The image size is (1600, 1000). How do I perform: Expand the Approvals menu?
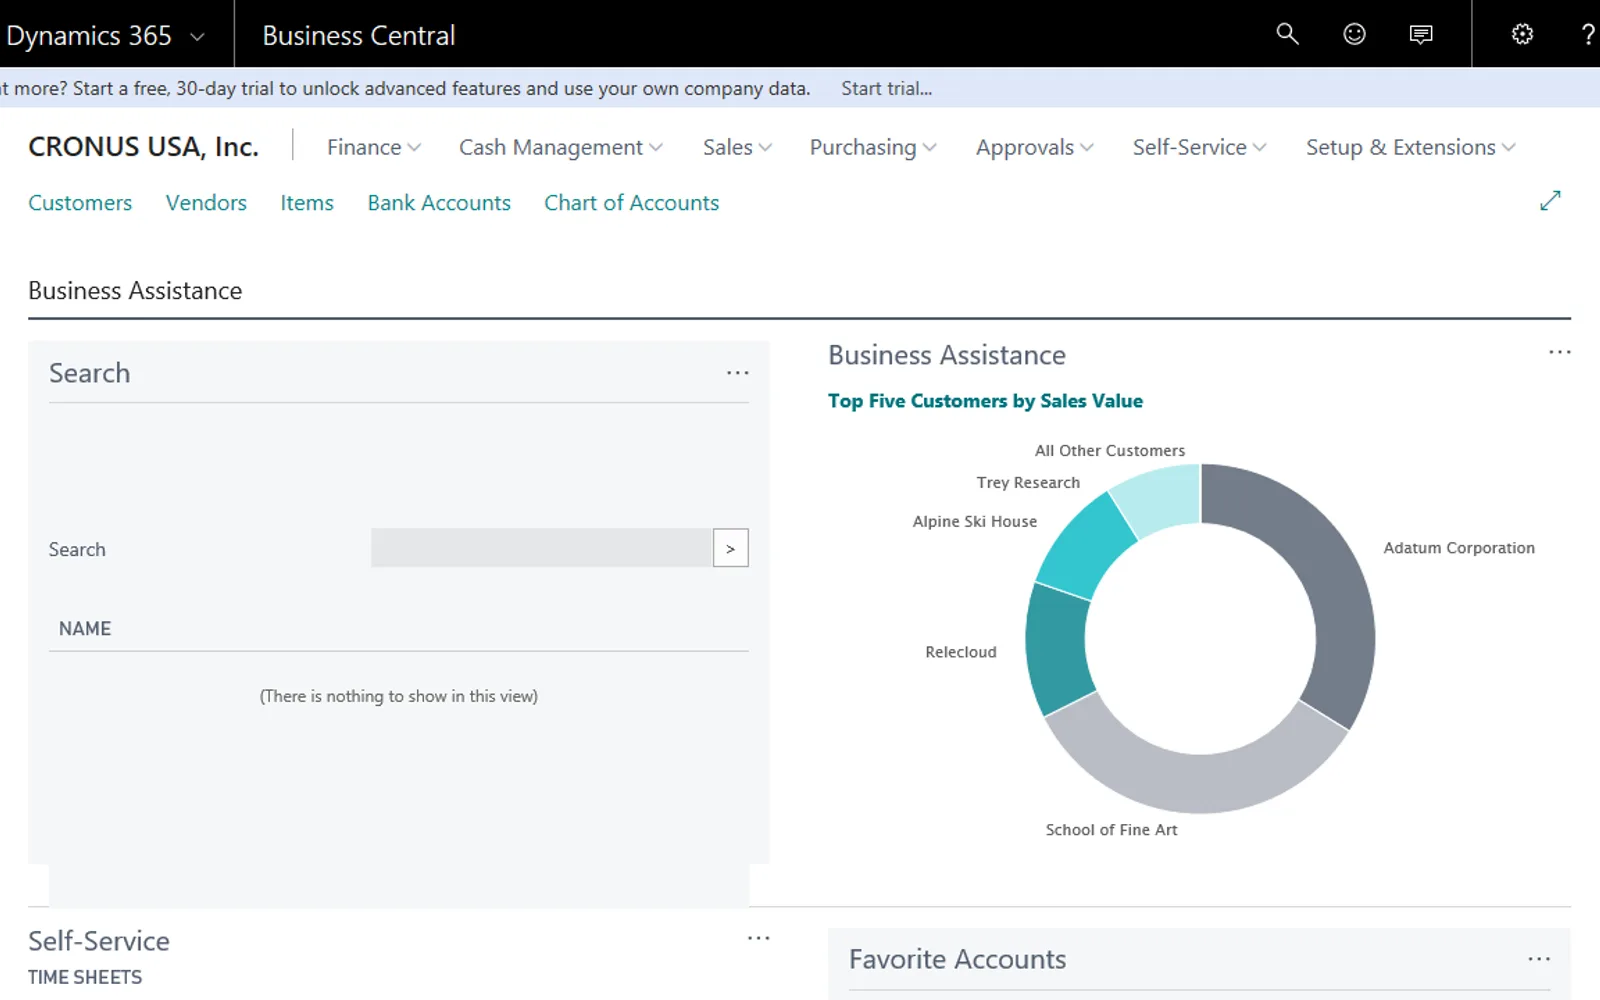[x=1035, y=147]
